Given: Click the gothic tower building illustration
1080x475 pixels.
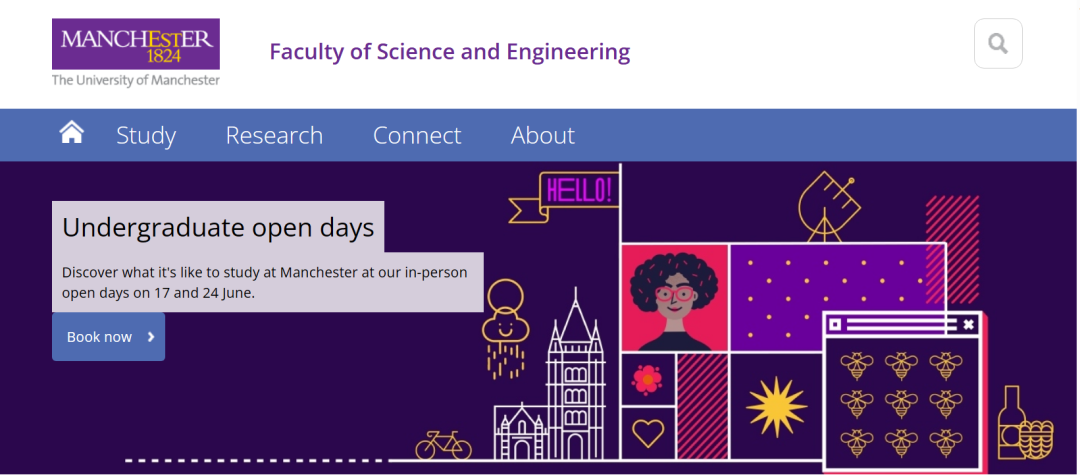Looking at the screenshot, I should [x=574, y=380].
